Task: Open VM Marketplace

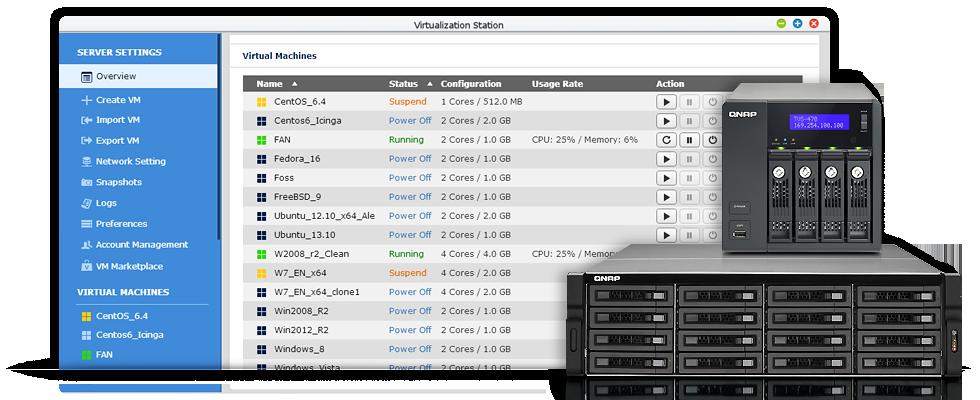Action: coord(129,266)
